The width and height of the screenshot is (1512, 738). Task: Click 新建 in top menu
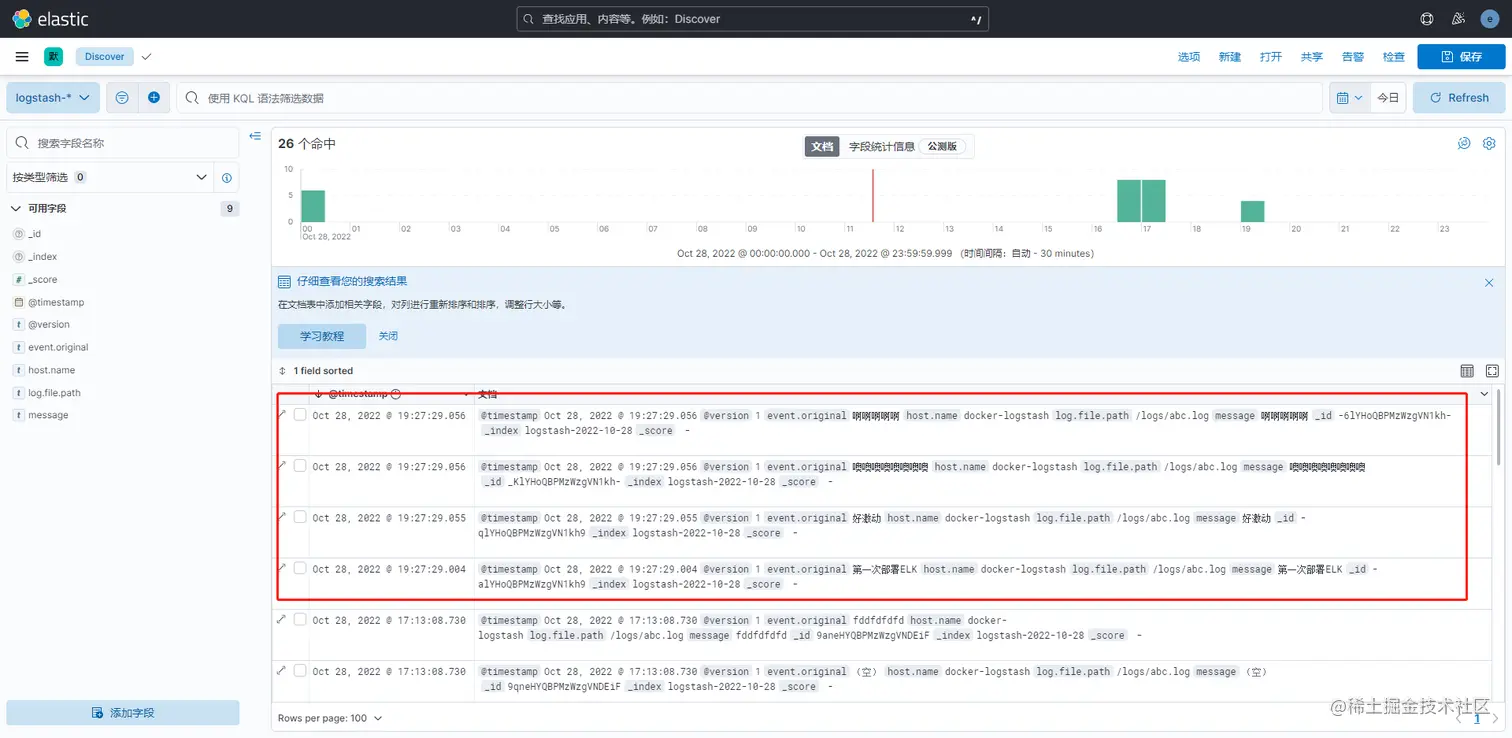(1230, 57)
